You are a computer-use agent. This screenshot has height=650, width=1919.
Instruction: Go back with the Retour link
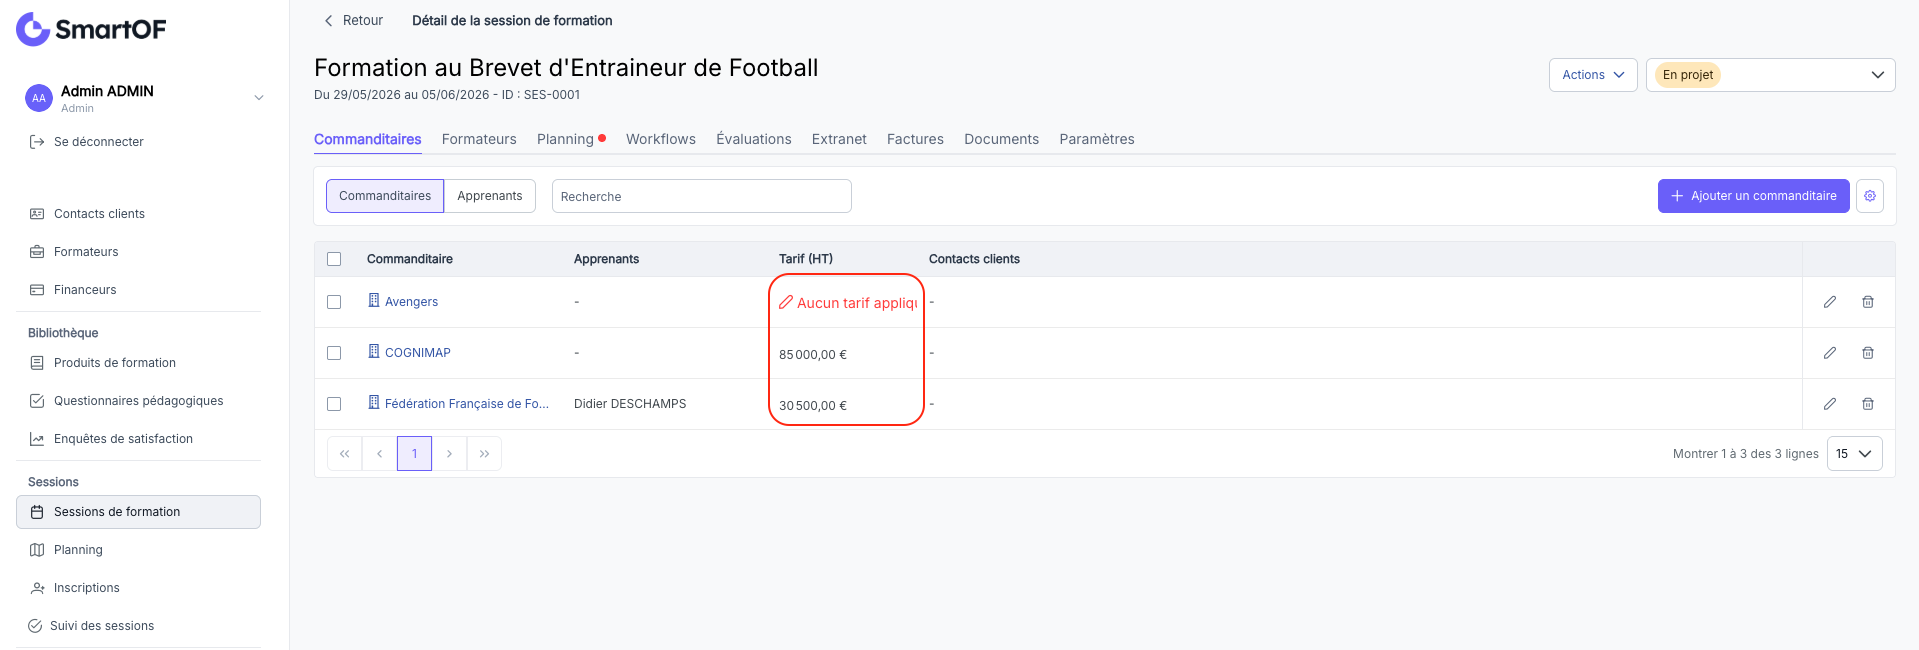(353, 20)
